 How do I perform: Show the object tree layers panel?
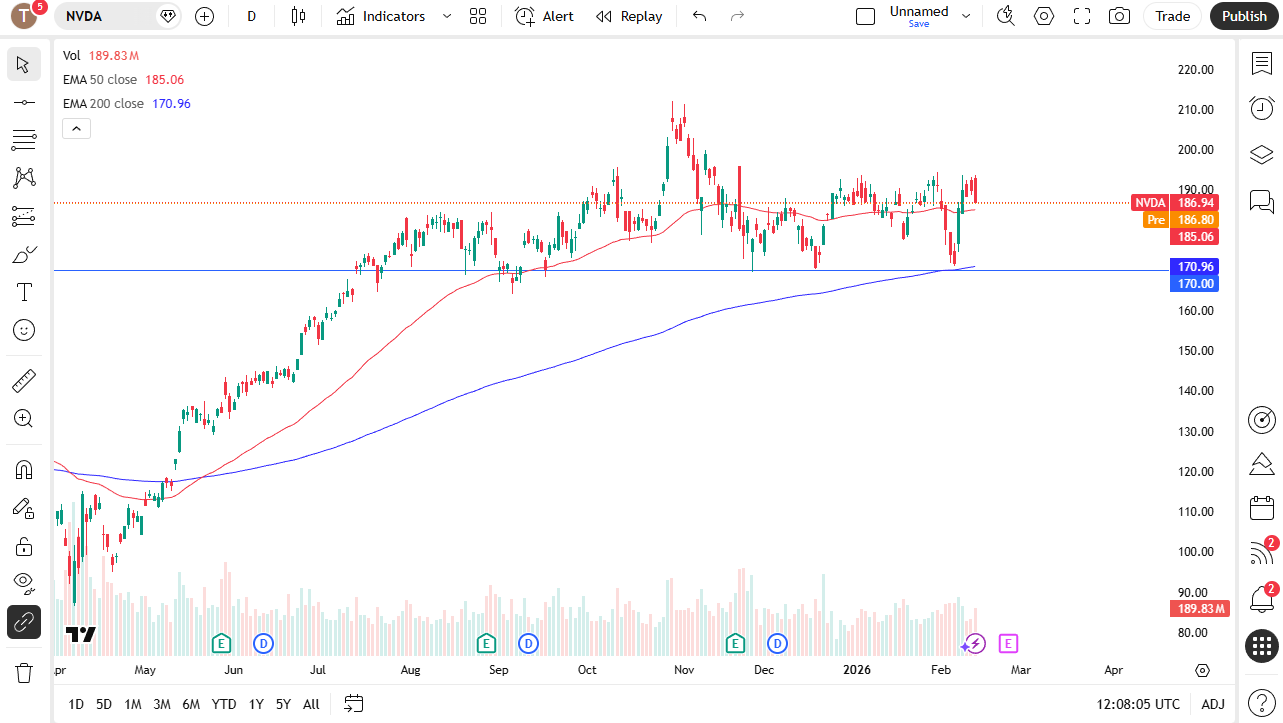click(x=1262, y=155)
